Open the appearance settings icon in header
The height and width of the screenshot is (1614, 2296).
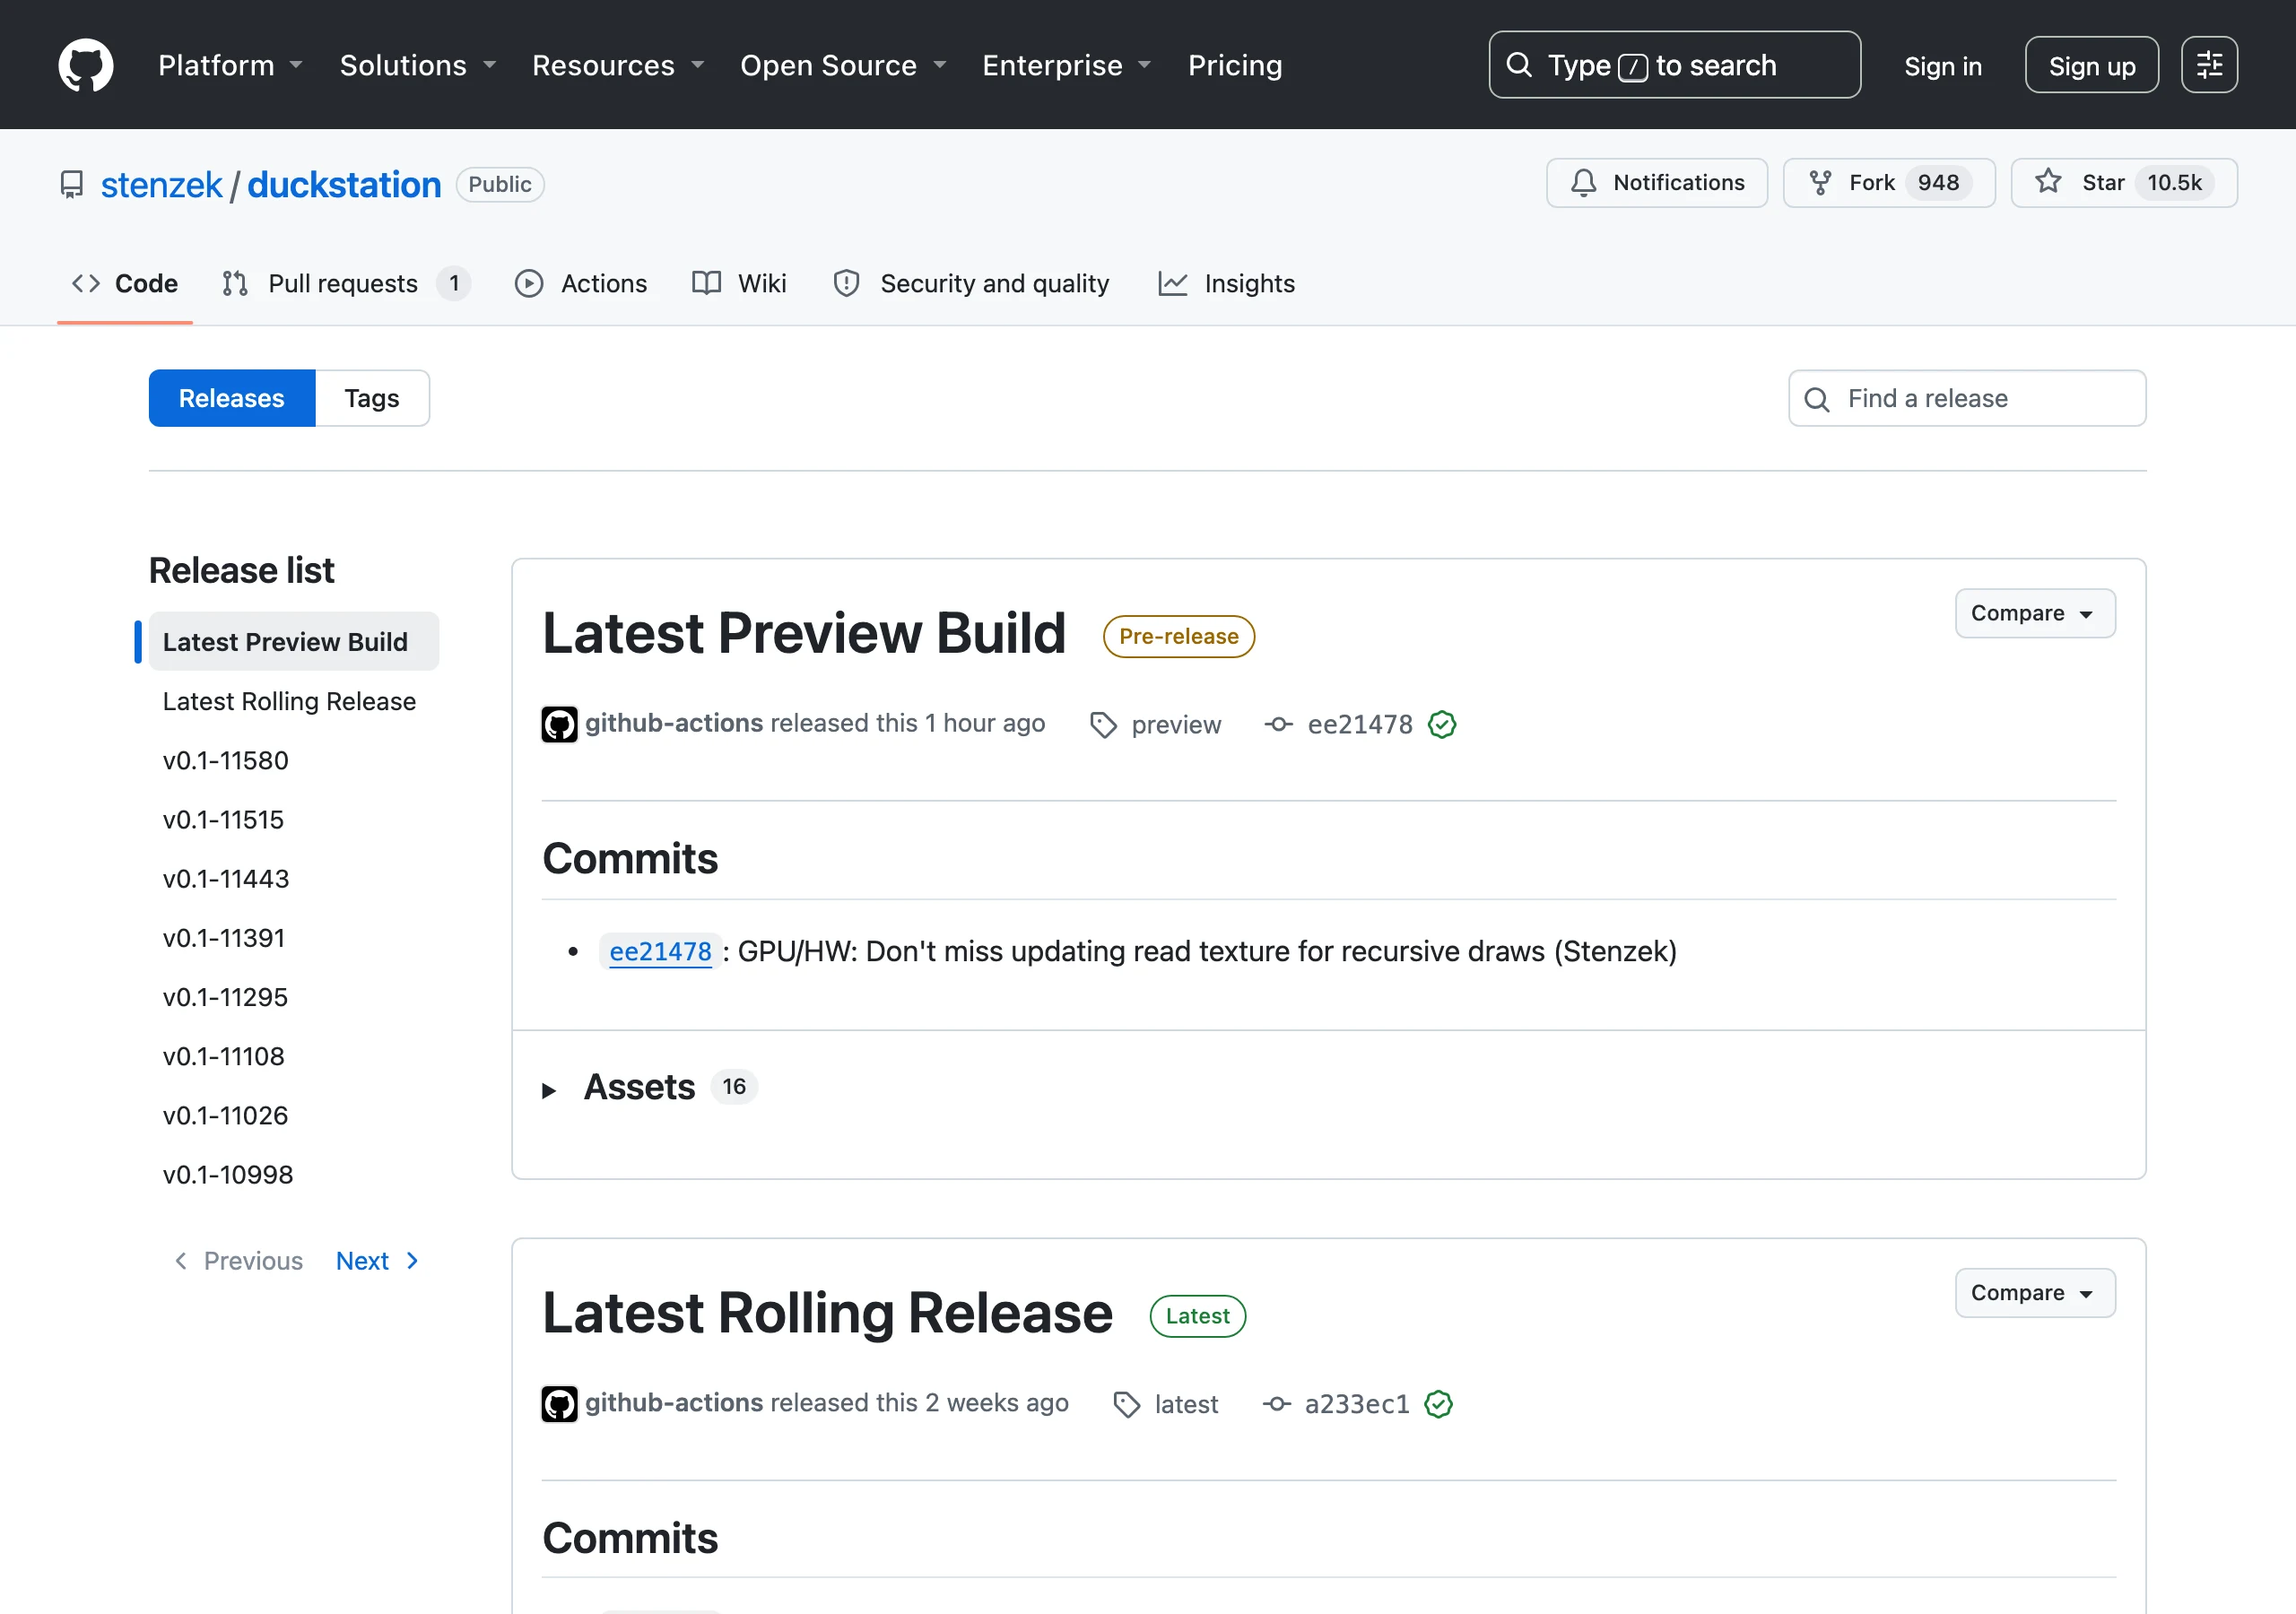[2209, 65]
